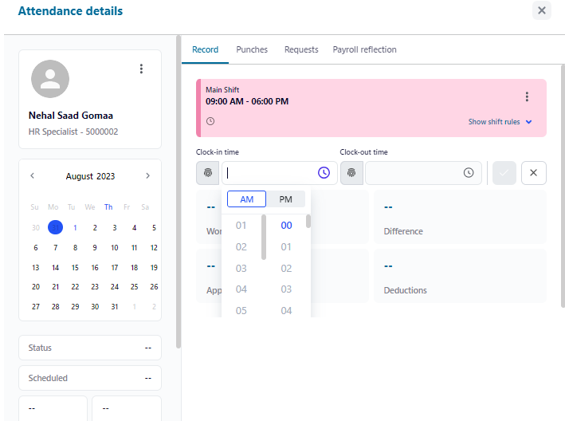Go to previous month in calendar
Screen dimensions: 573x426
pyautogui.click(x=32, y=176)
